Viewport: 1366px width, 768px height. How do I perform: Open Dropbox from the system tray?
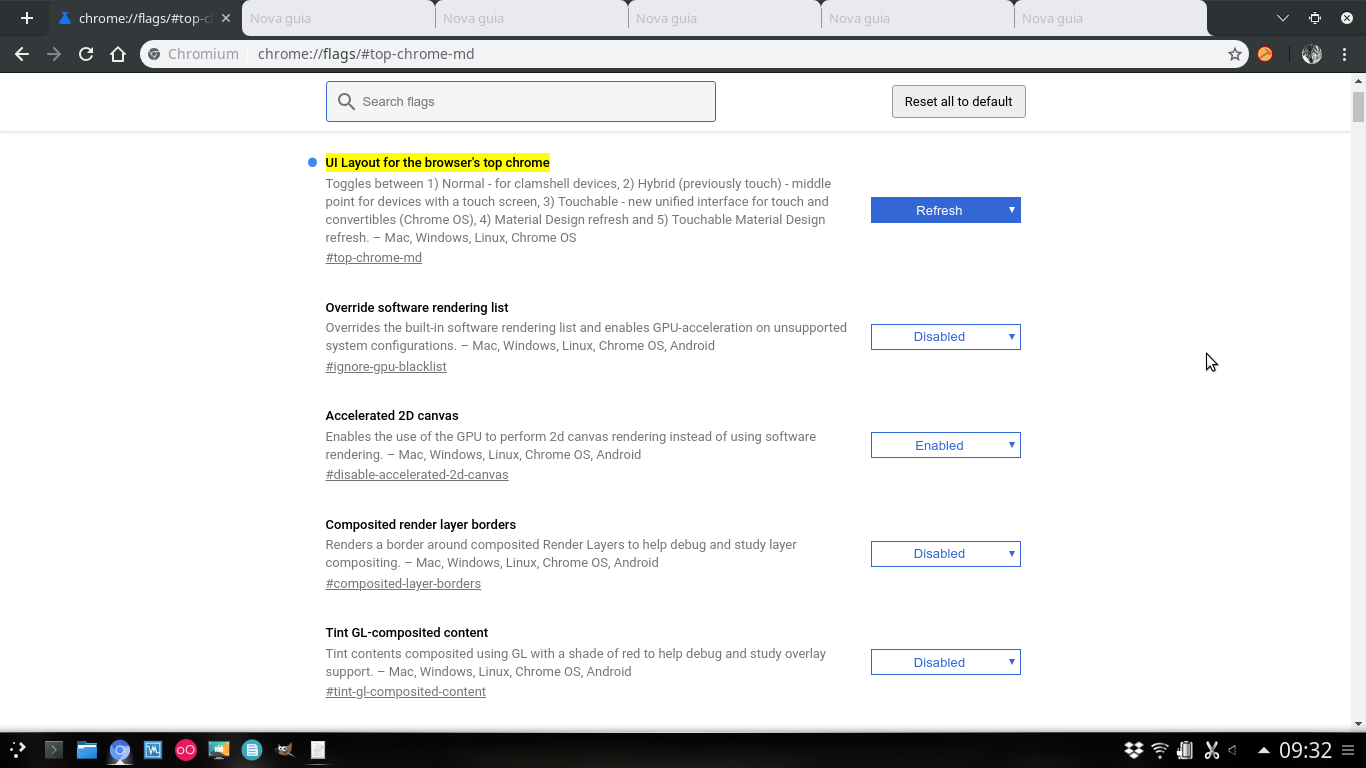(1133, 750)
